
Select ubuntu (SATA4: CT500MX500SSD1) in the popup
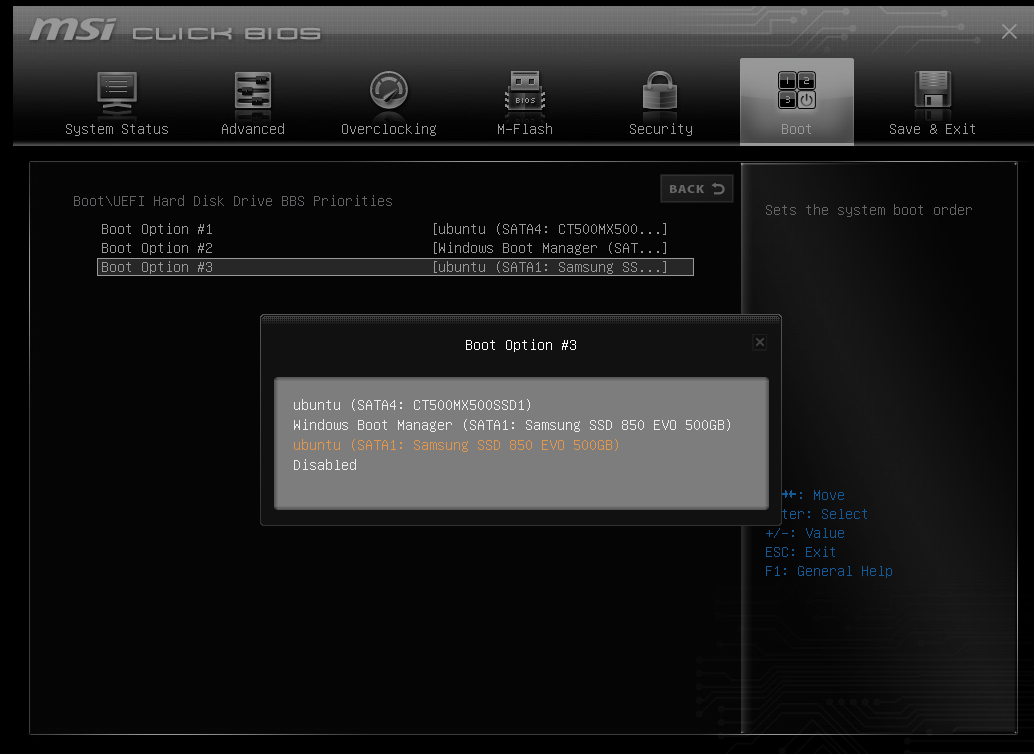412,405
